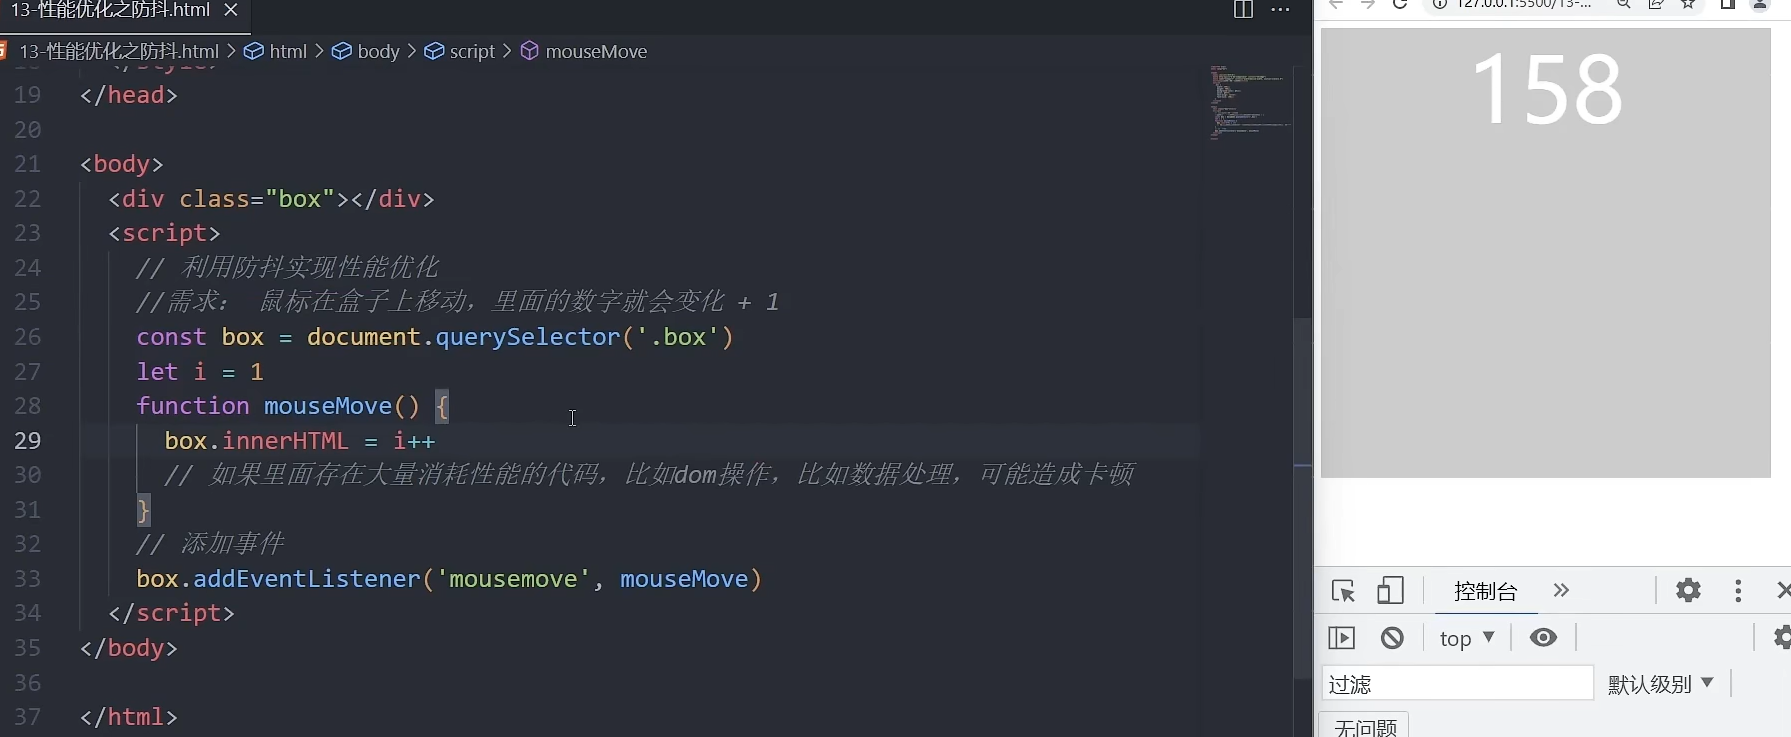This screenshot has width=1791, height=737.
Task: Click line number 21 in gutter
Action: (x=28, y=164)
